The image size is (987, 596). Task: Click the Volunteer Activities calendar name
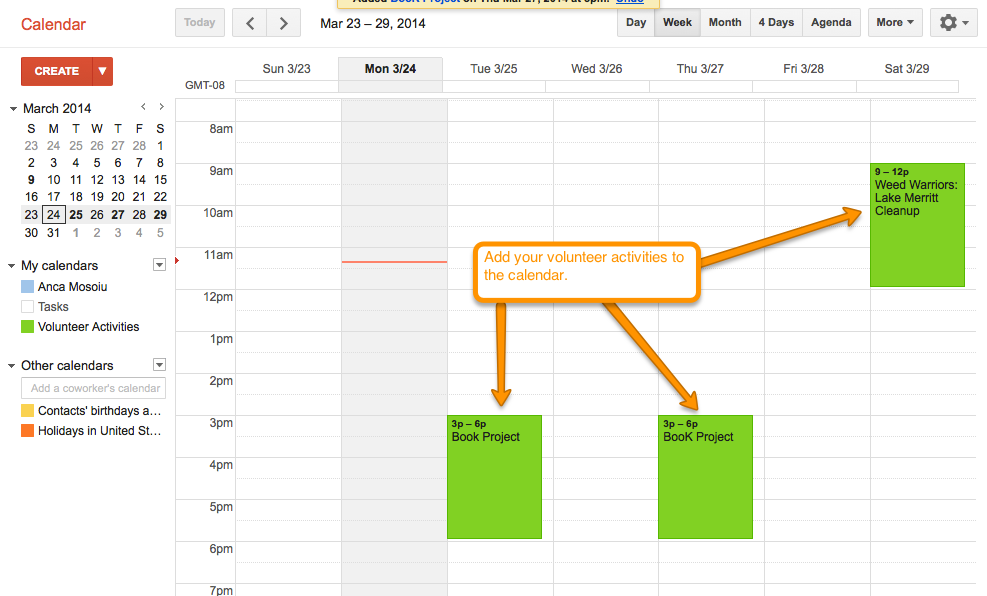(88, 327)
